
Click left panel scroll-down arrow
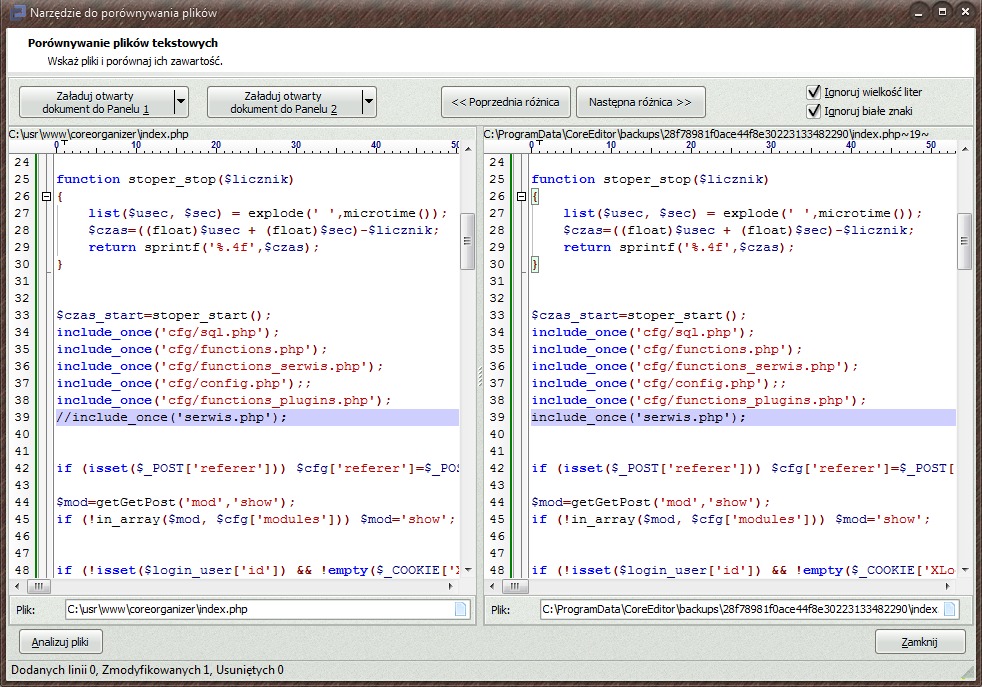coord(468,570)
